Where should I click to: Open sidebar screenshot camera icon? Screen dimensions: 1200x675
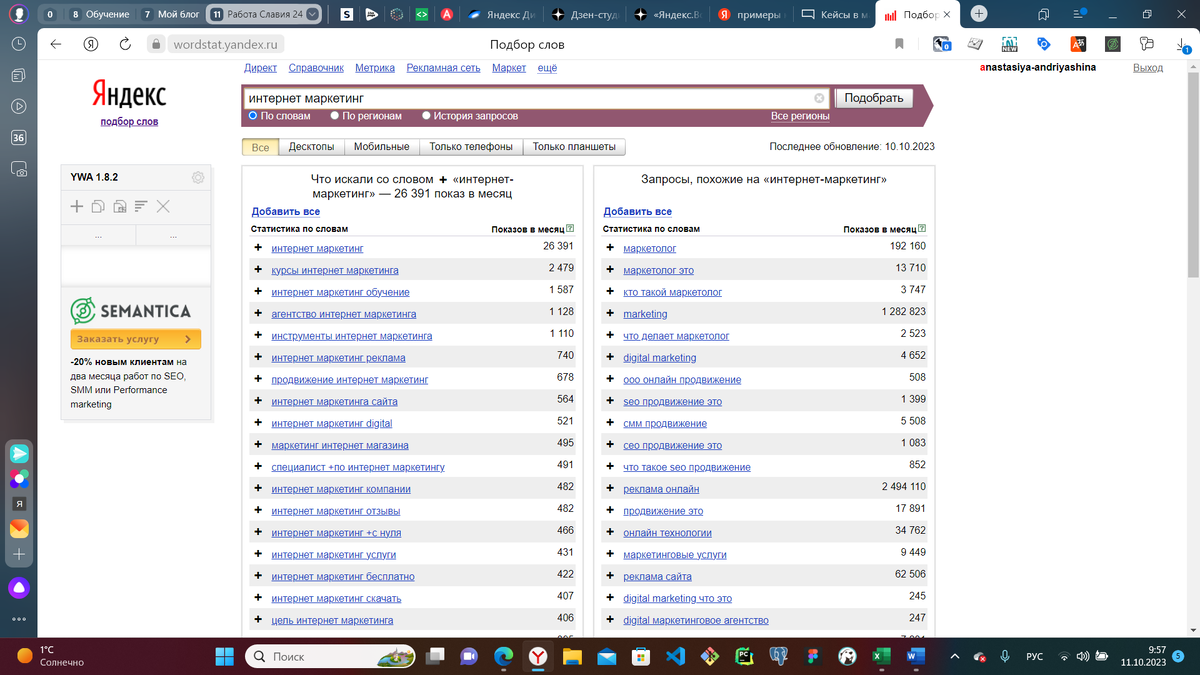pyautogui.click(x=19, y=169)
